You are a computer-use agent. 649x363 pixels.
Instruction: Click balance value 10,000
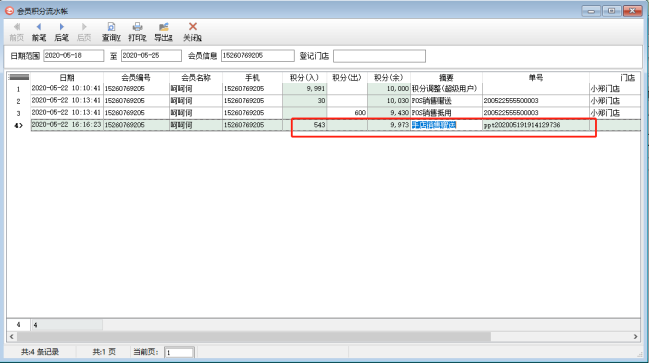click(x=398, y=89)
